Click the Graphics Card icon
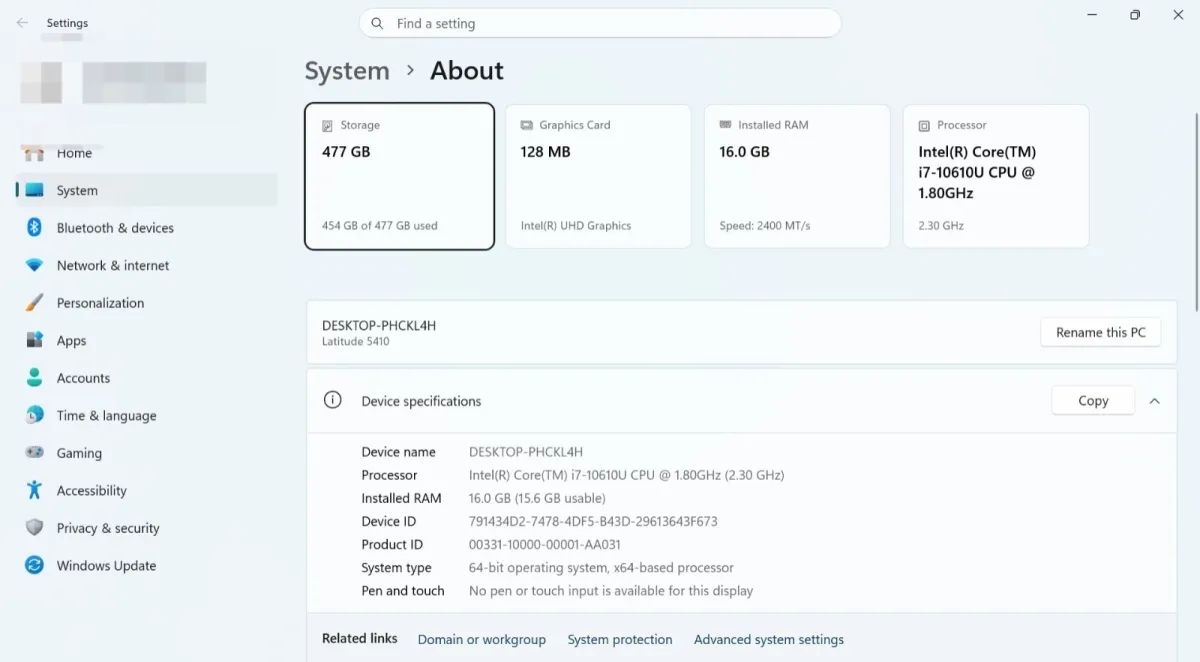This screenshot has height=662, width=1200. pos(526,126)
